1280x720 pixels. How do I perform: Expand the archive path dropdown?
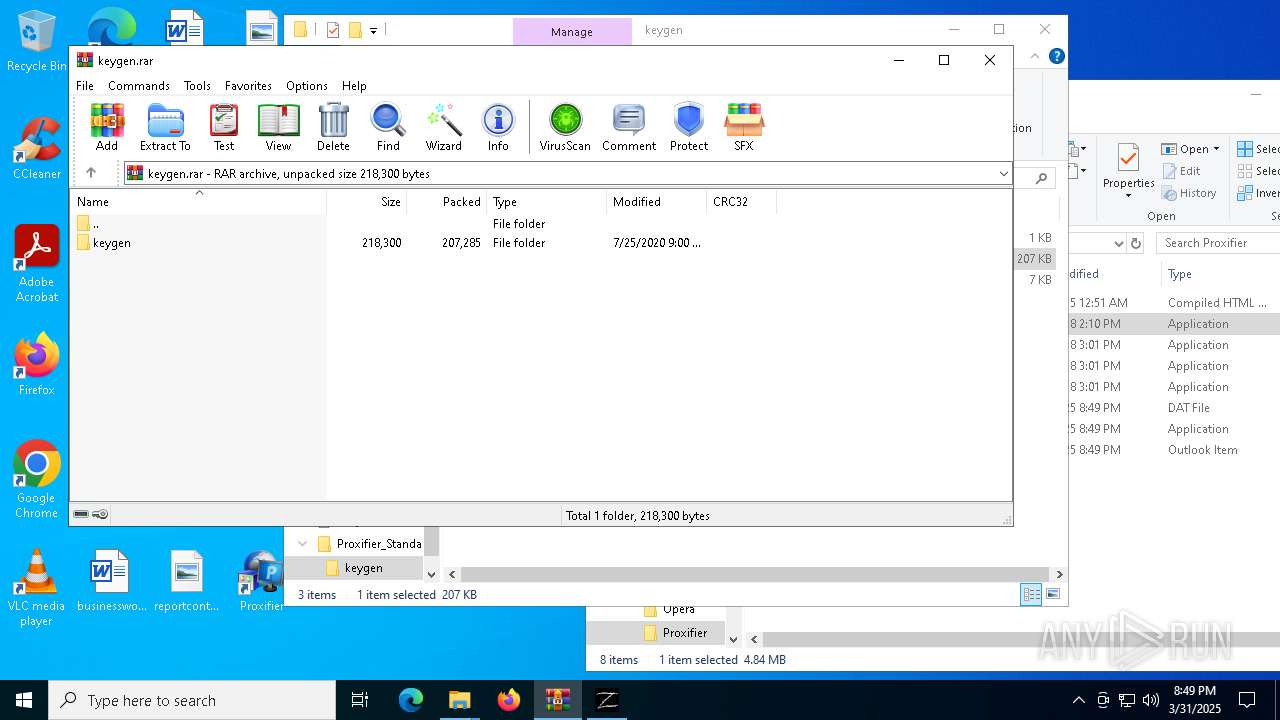pyautogui.click(x=1003, y=174)
